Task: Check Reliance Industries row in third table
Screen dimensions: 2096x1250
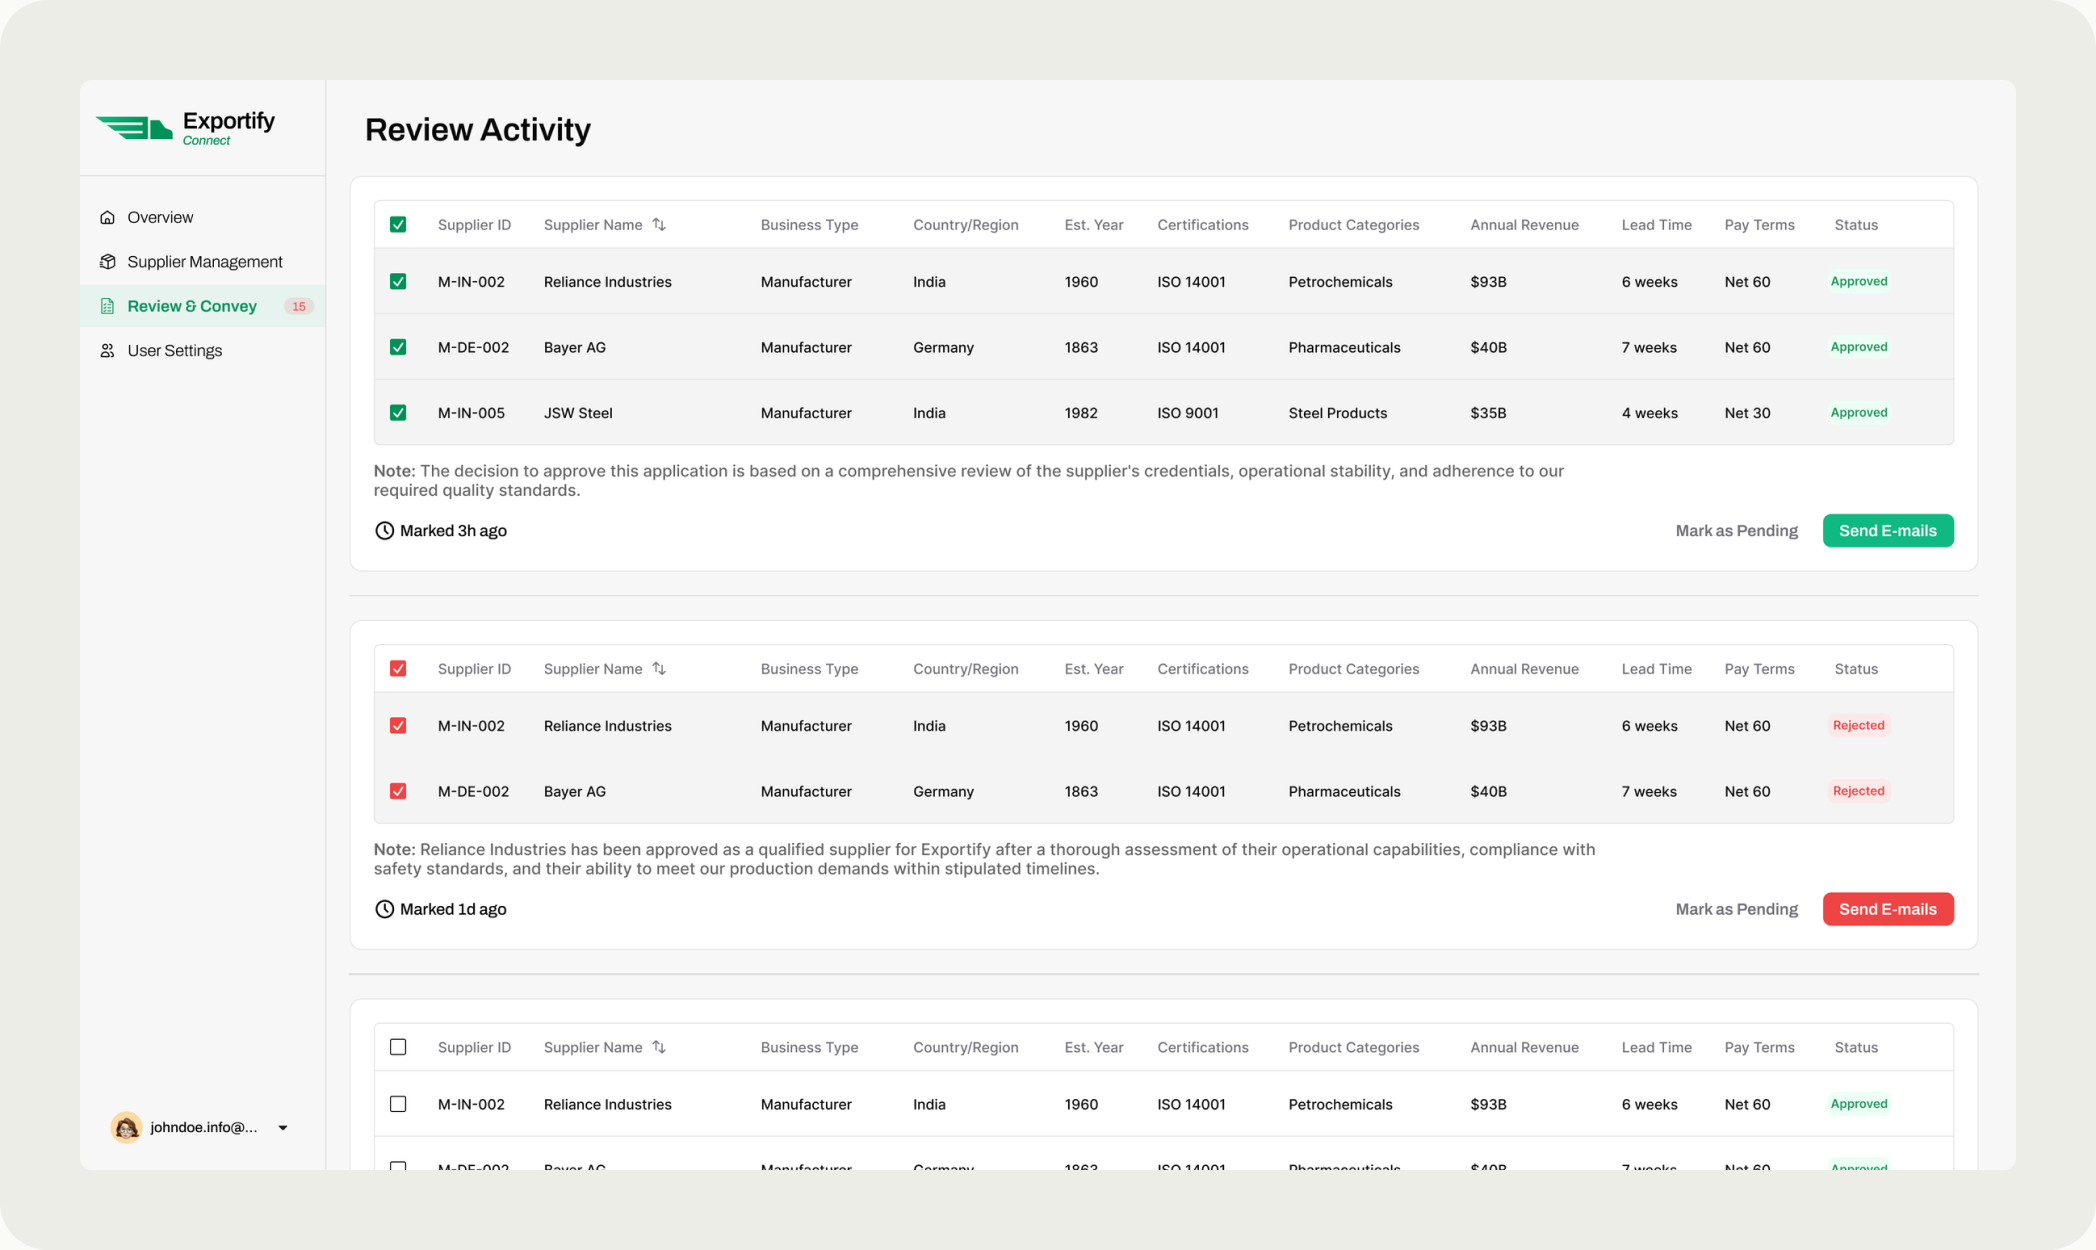Action: click(x=398, y=1104)
